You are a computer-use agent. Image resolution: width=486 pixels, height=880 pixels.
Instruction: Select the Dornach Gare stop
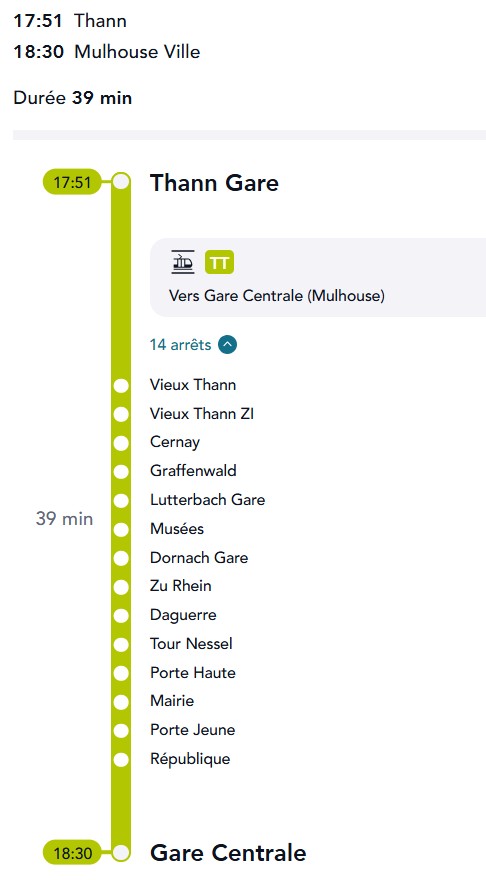(199, 558)
